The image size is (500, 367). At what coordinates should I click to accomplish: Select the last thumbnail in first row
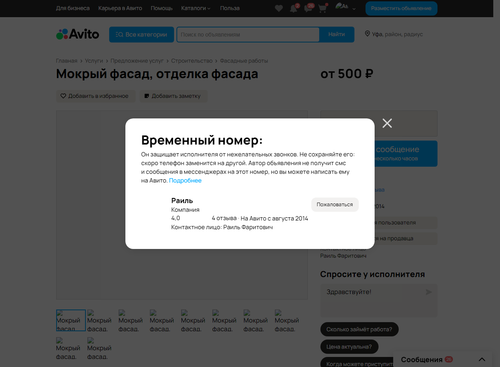point(287,320)
